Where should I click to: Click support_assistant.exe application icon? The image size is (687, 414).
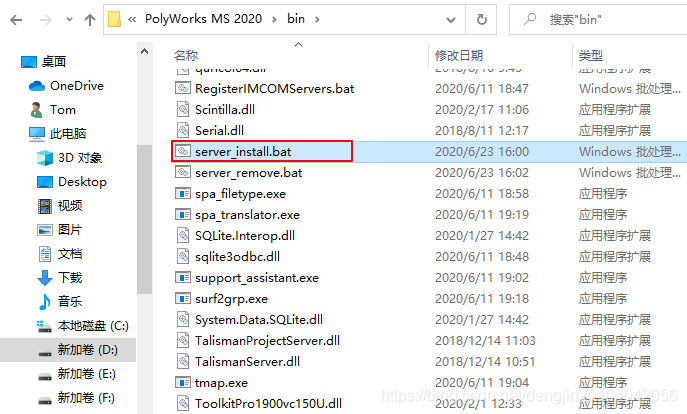click(183, 277)
